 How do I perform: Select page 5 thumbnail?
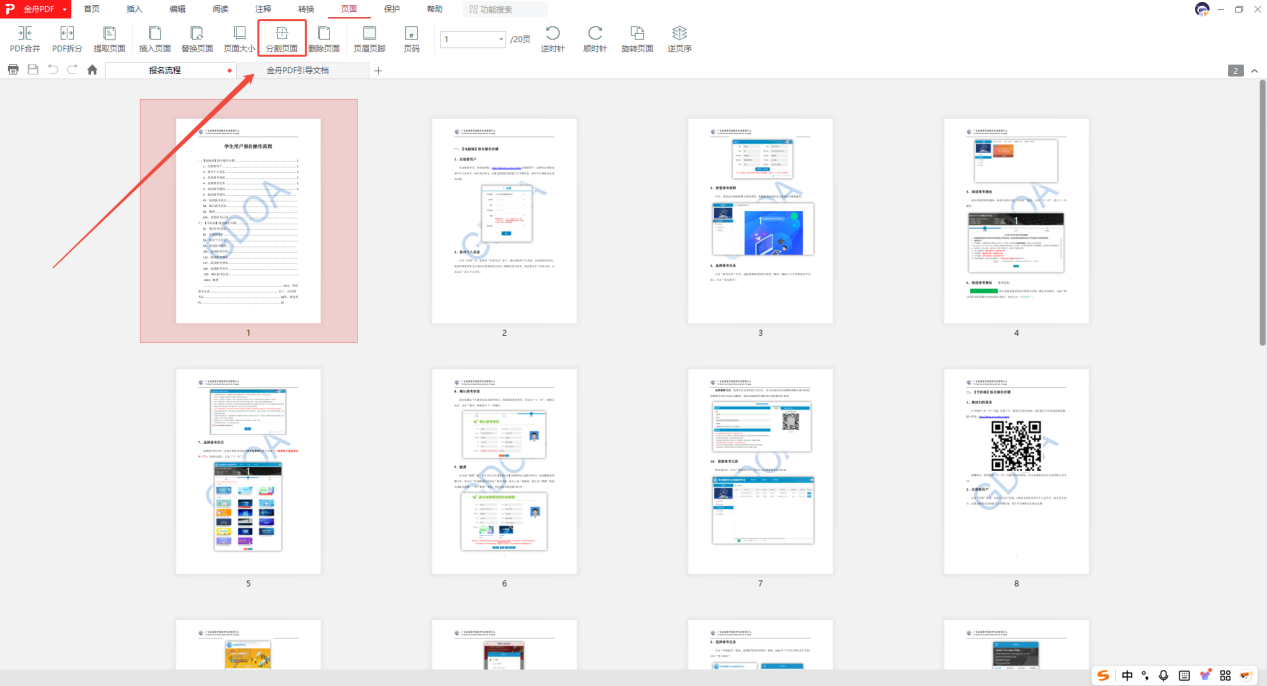248,471
